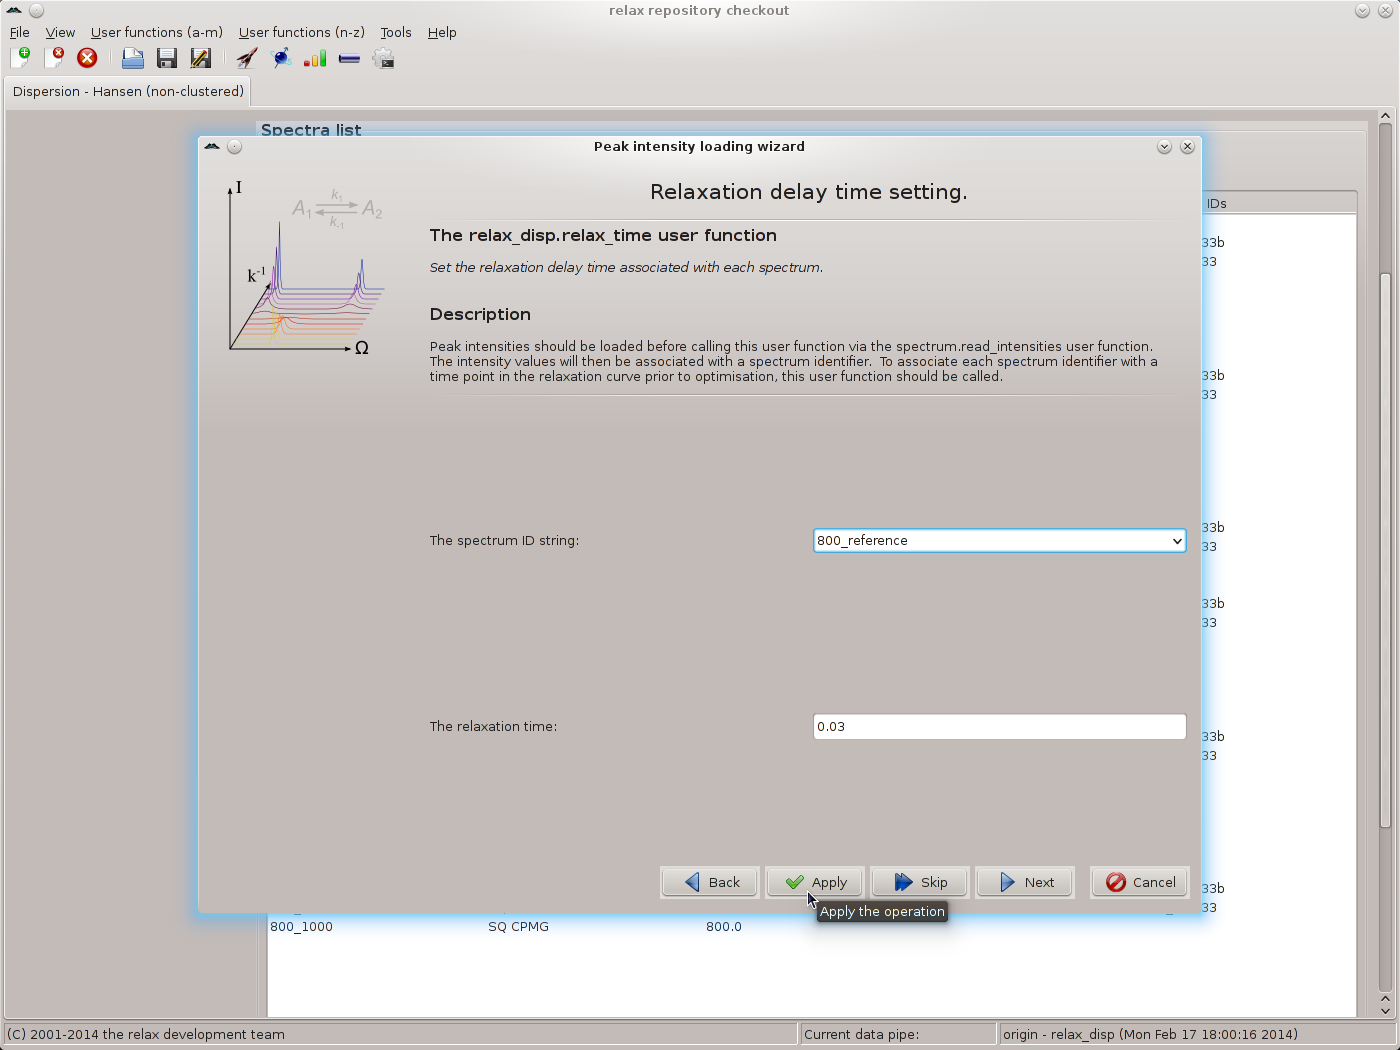Viewport: 1400px width, 1050px height.
Task: Click the main window vertical scrollbar
Action: 1385,550
